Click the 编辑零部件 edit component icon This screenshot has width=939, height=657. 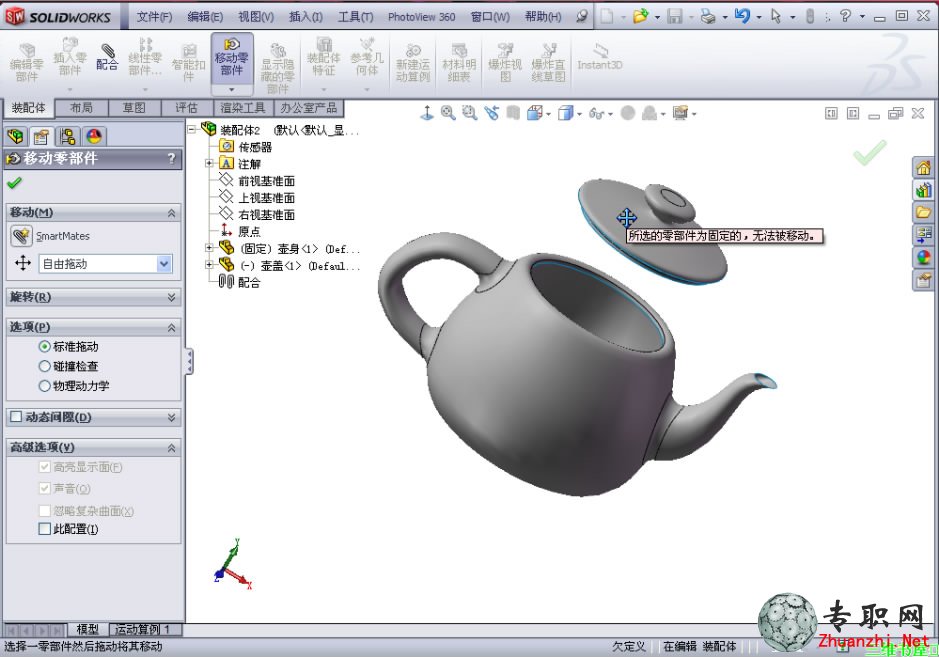pyautogui.click(x=27, y=62)
